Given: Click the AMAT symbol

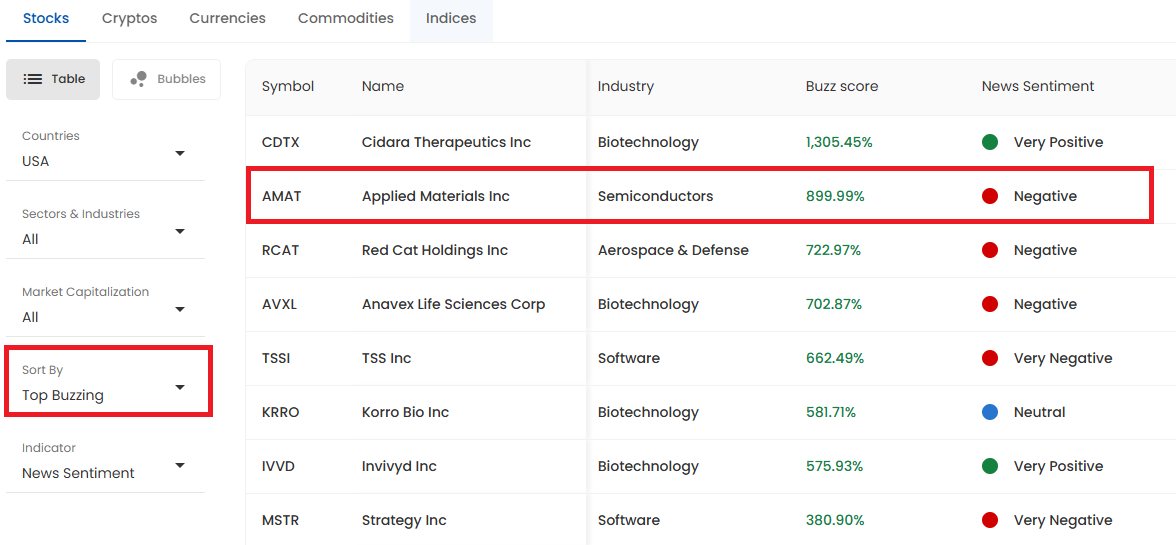Looking at the screenshot, I should 281,196.
